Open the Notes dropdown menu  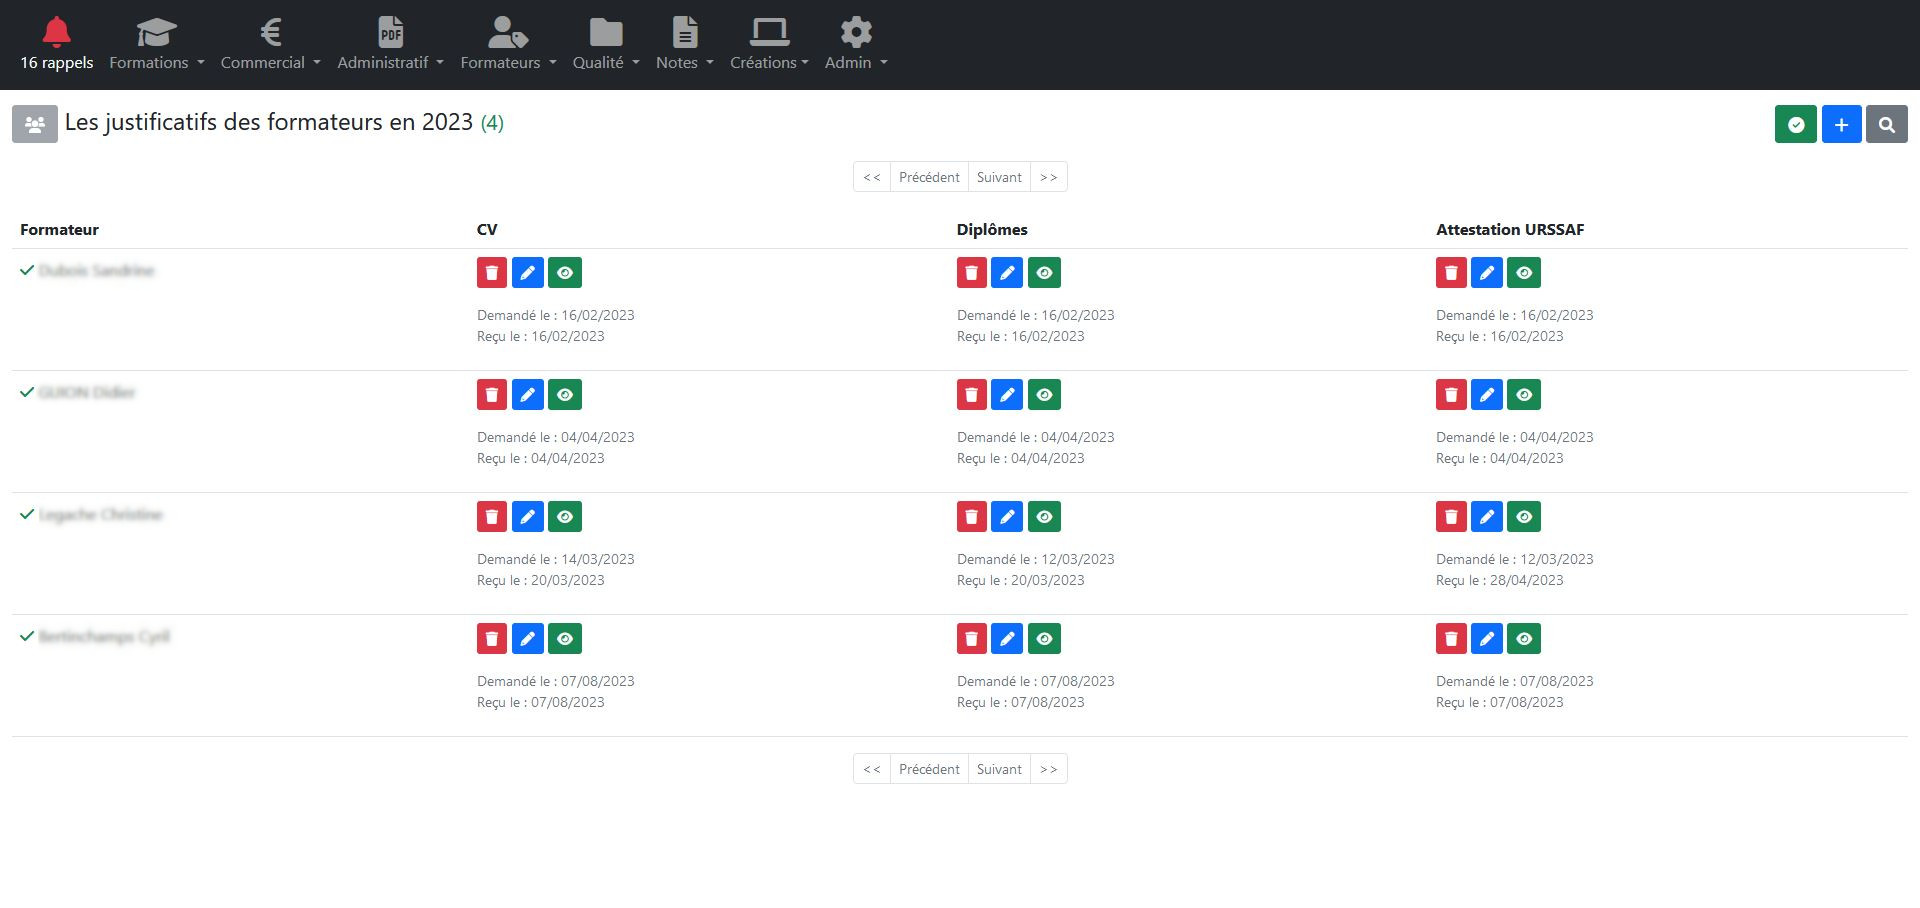pos(685,45)
